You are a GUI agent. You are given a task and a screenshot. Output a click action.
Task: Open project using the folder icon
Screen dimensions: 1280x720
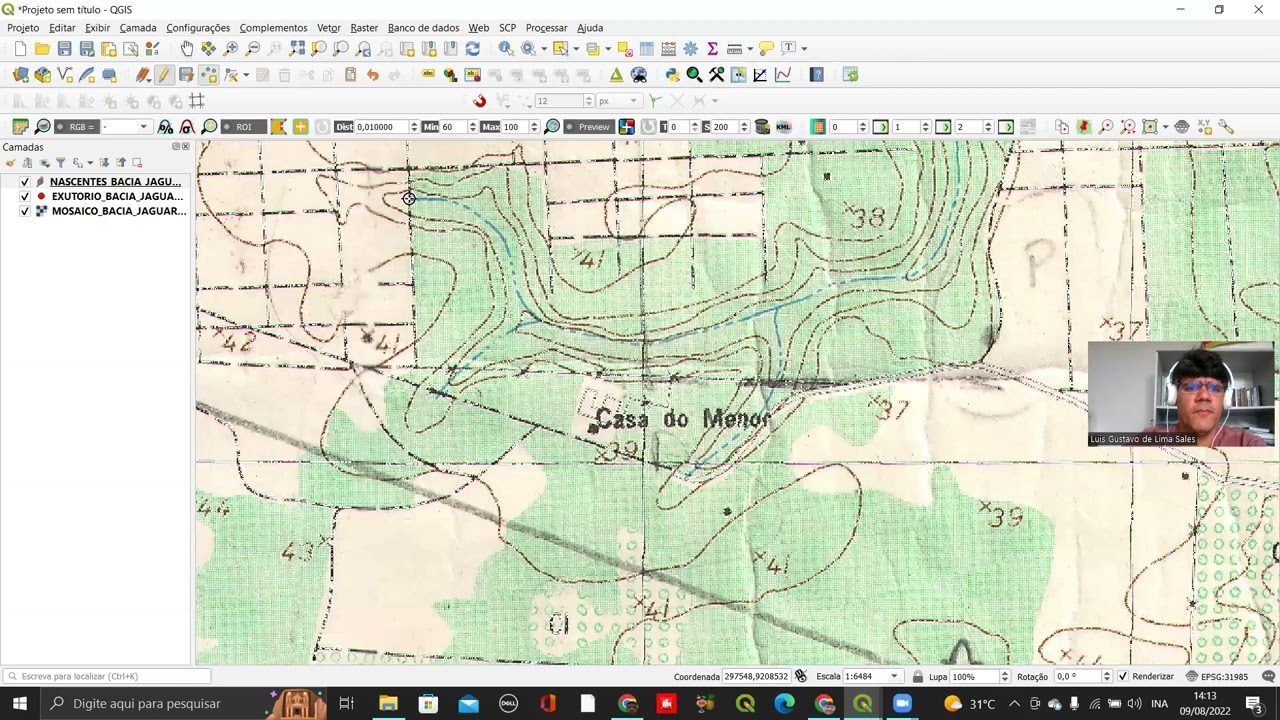tap(42, 48)
